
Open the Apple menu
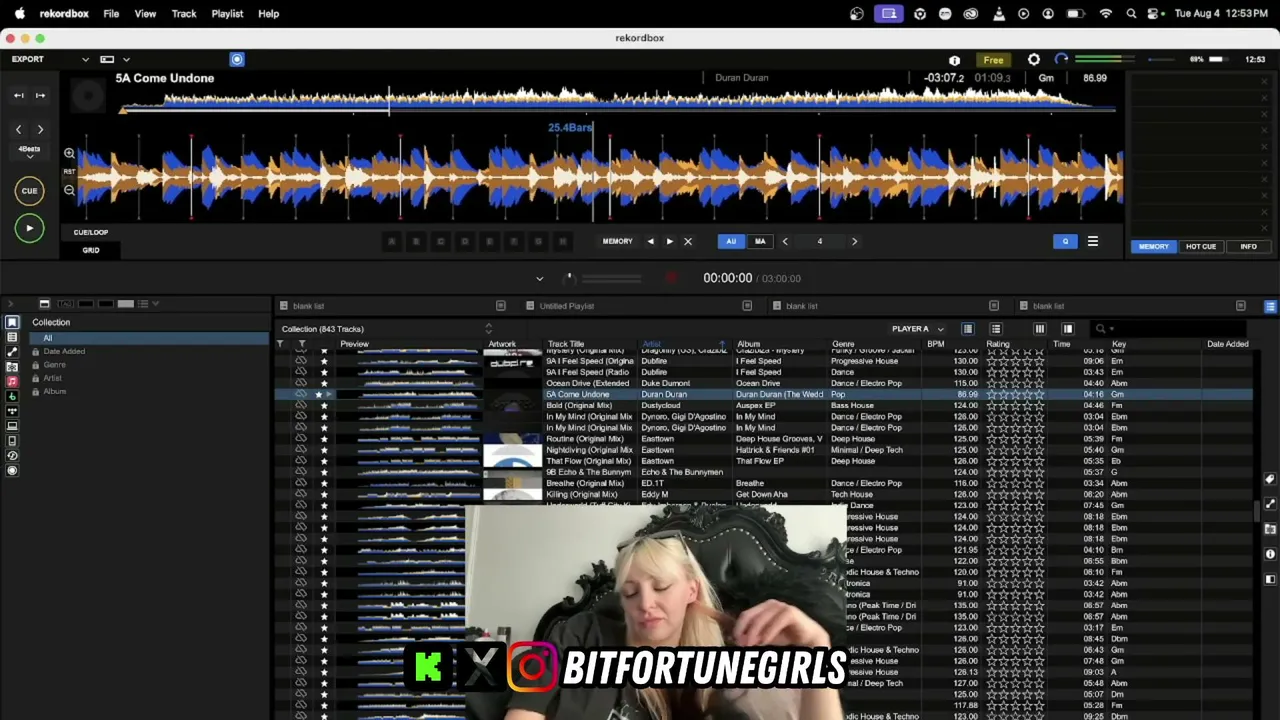point(19,14)
